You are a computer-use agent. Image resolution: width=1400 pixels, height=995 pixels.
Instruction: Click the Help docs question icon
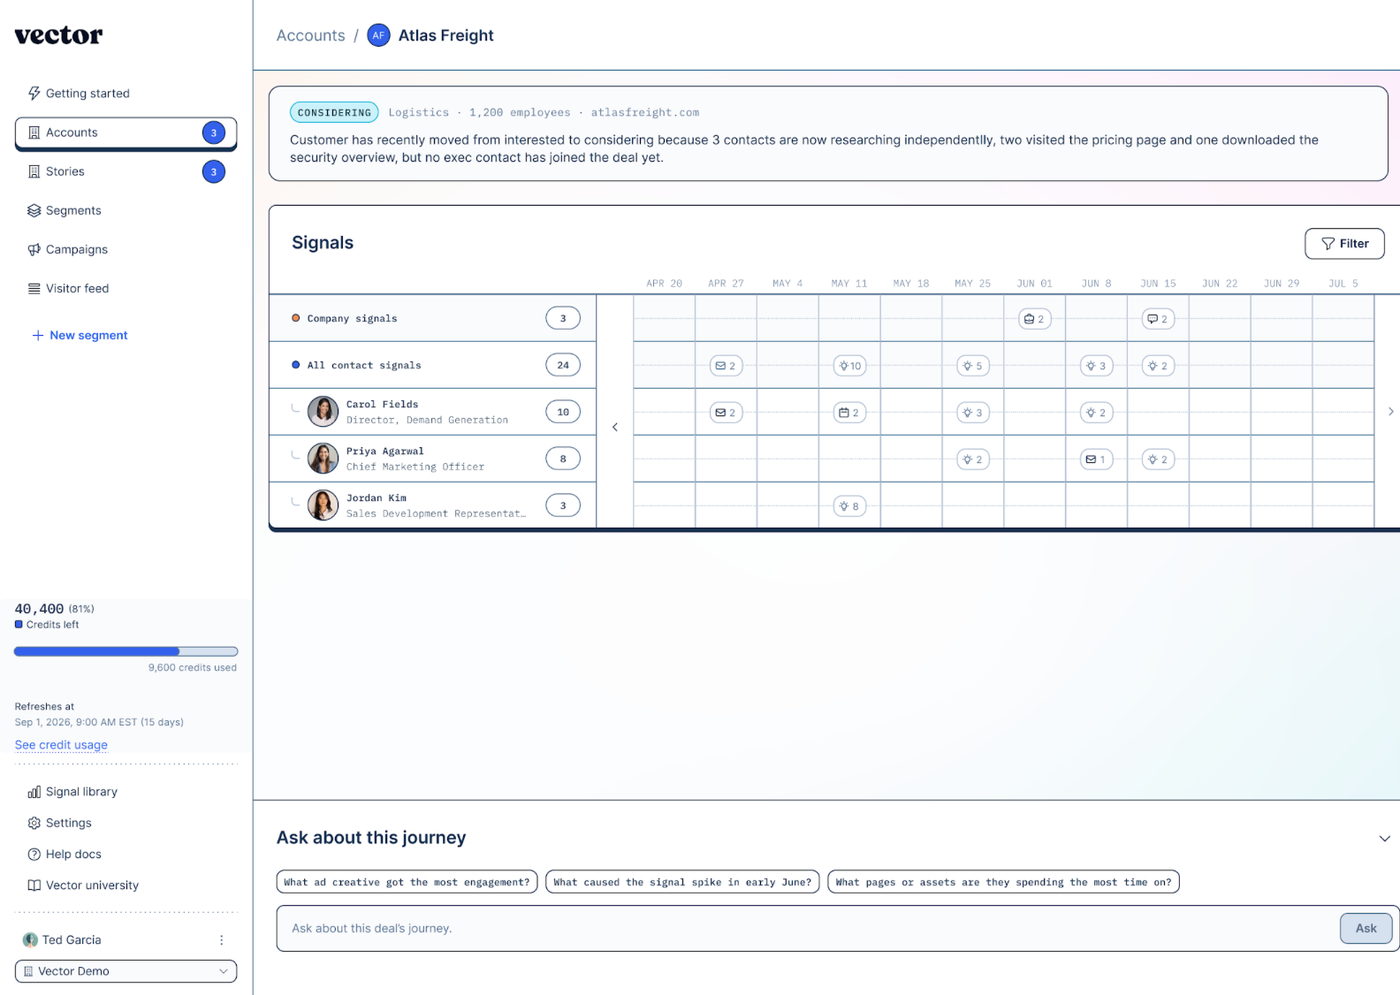34,854
